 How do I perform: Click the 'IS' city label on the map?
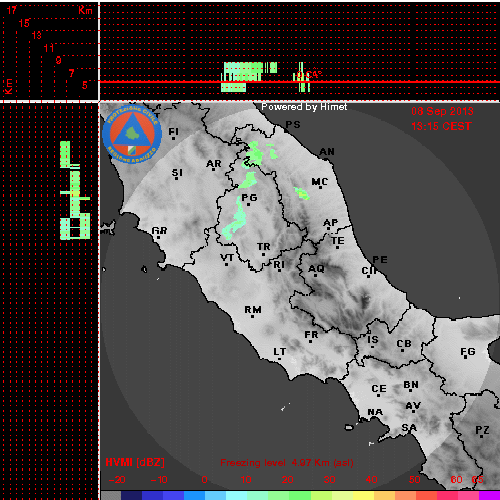click(373, 340)
